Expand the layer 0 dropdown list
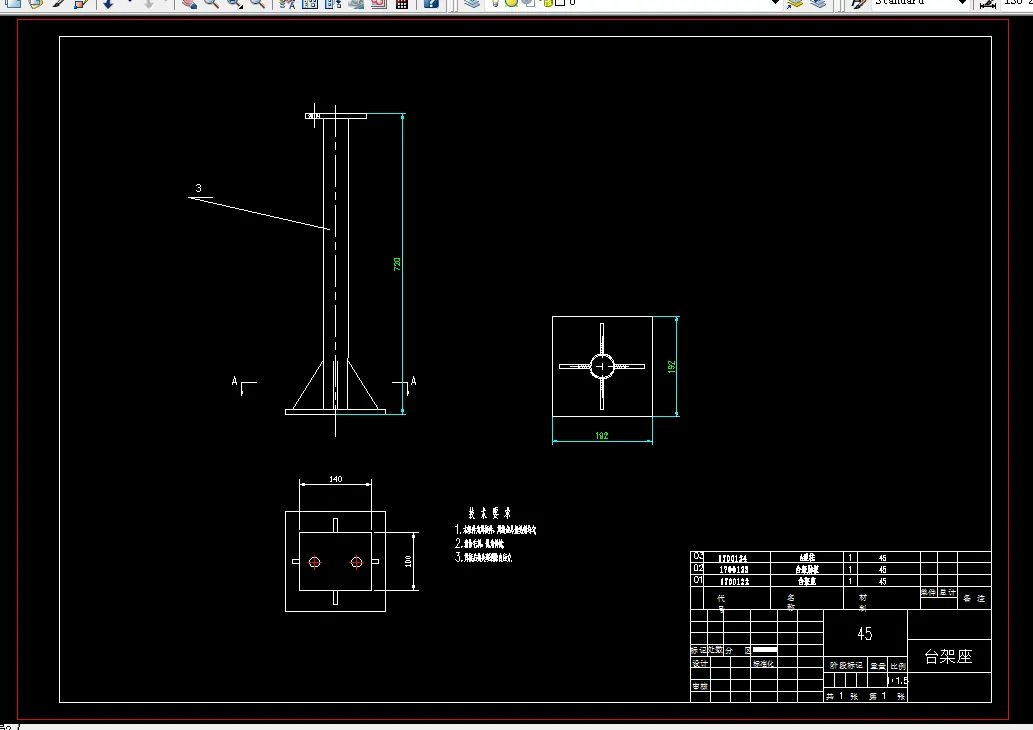This screenshot has height=730, width=1033. point(775,3)
